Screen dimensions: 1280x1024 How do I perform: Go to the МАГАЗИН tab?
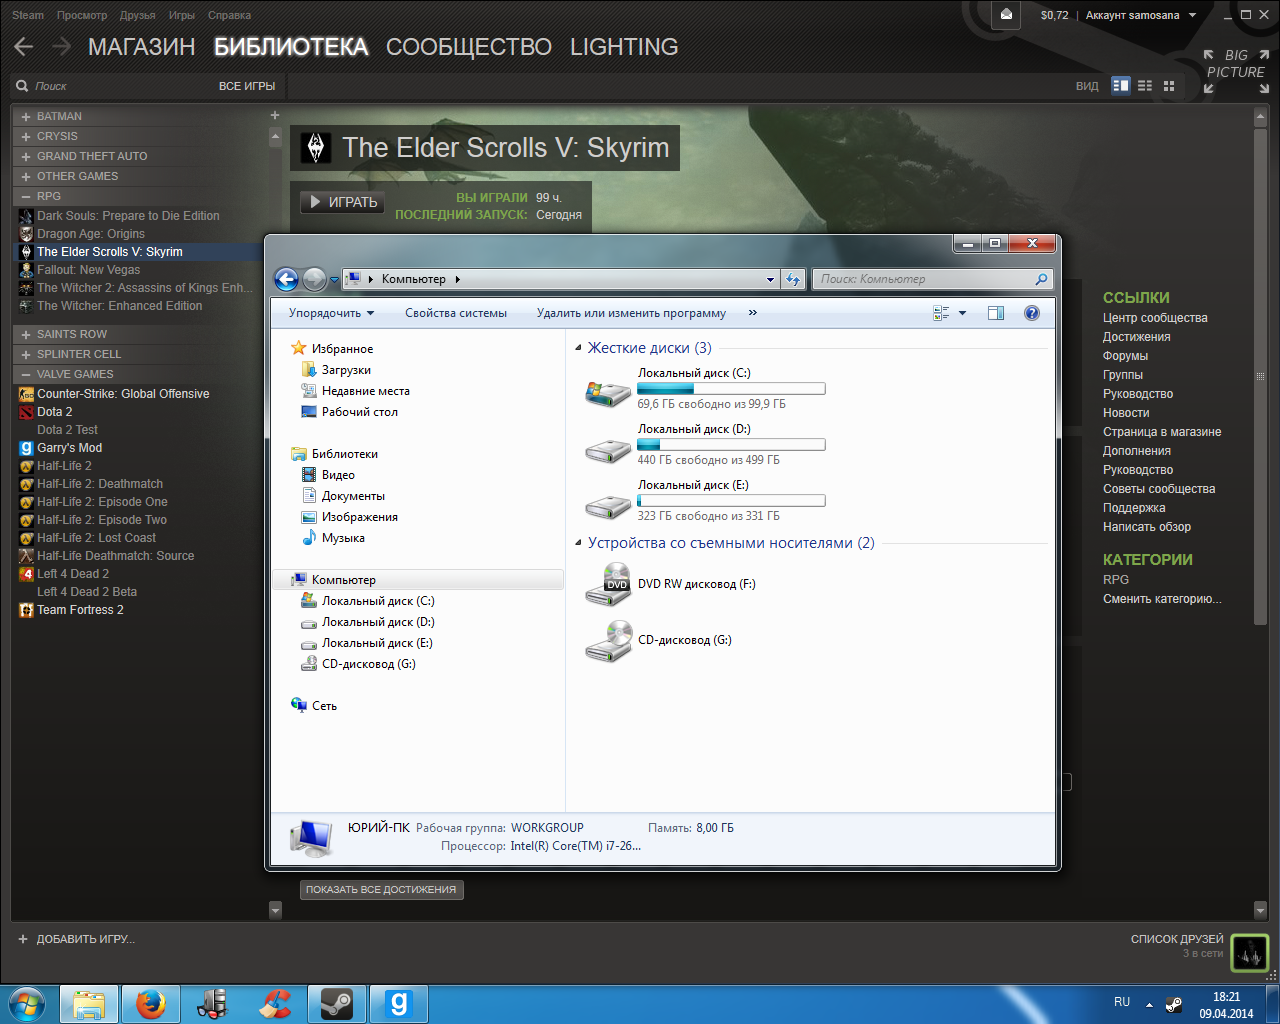(141, 47)
